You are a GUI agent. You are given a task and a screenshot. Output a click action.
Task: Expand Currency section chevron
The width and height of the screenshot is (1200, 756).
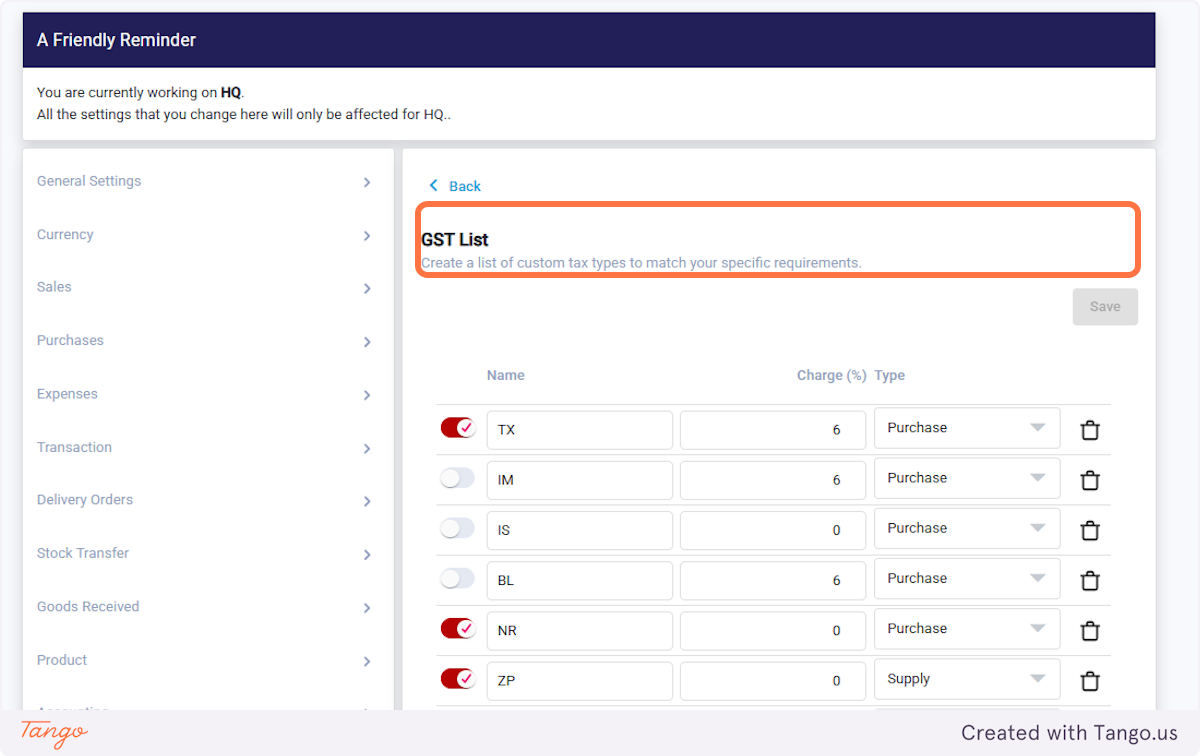tap(367, 236)
